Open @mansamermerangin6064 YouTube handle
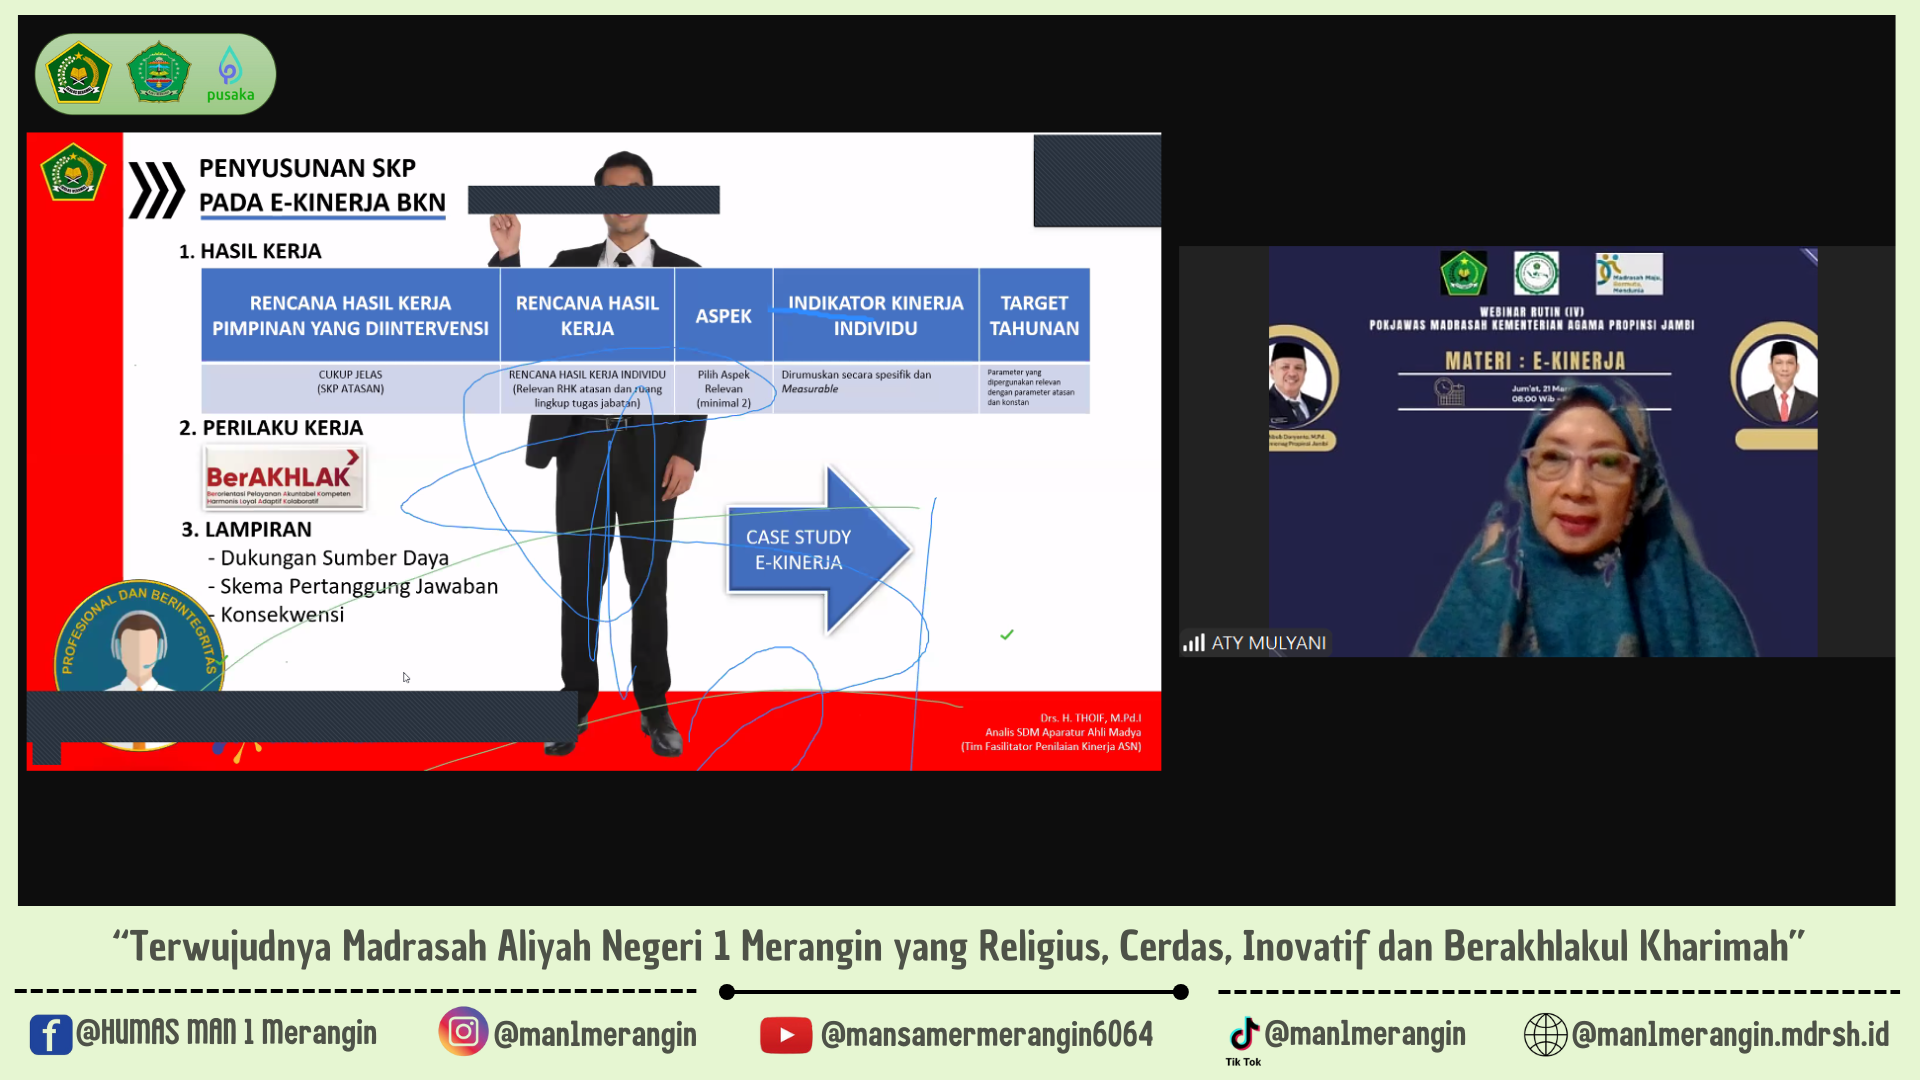The image size is (1920, 1080). pyautogui.click(x=986, y=1034)
